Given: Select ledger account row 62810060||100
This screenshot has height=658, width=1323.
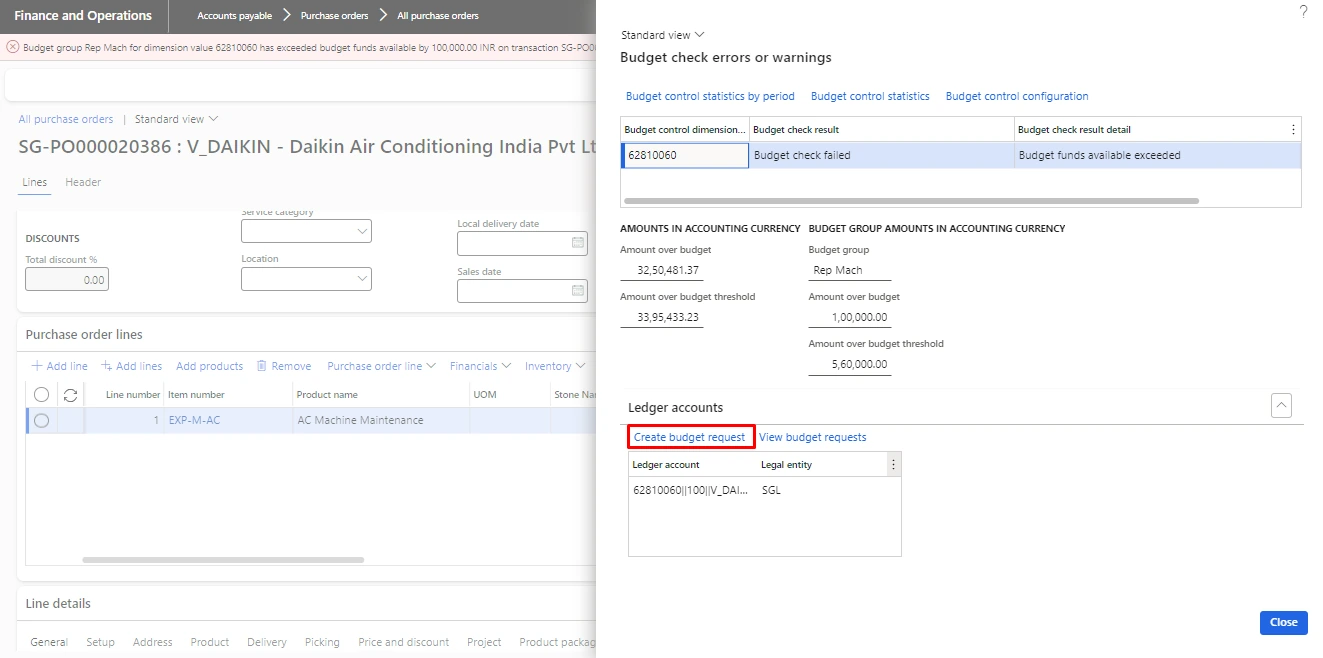Looking at the screenshot, I should pyautogui.click(x=692, y=490).
